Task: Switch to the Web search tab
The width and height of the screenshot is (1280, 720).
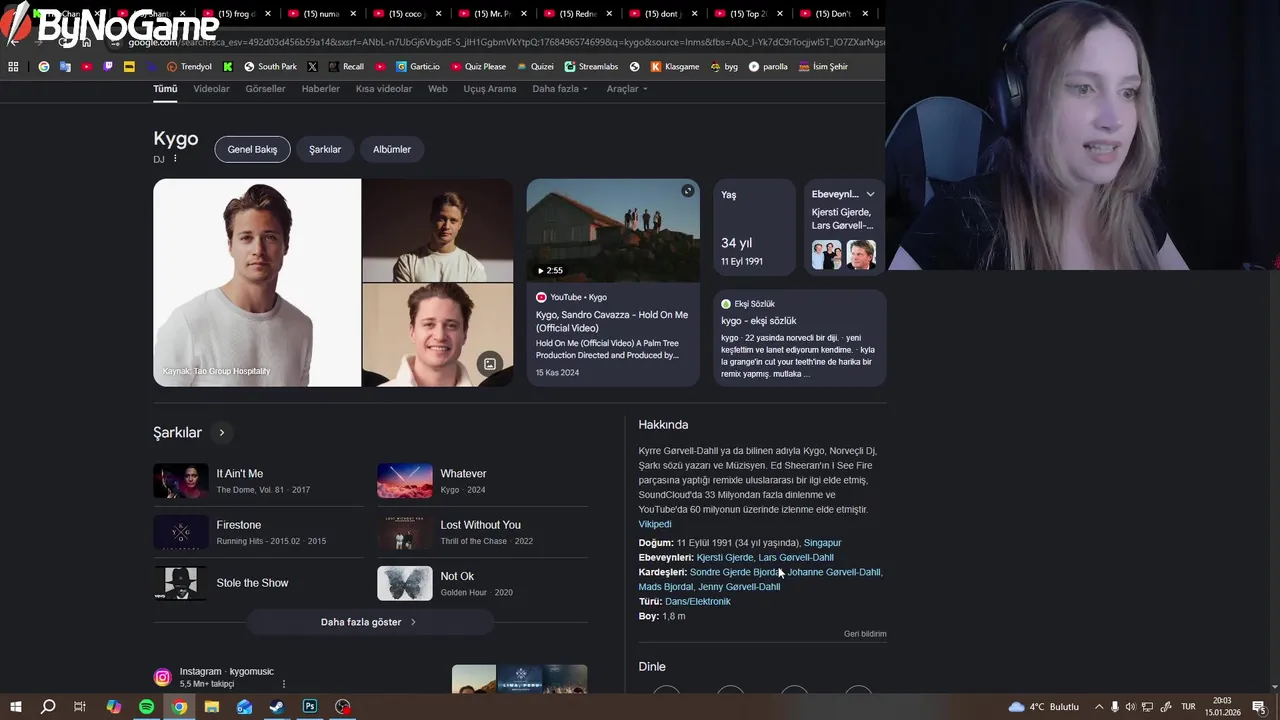Action: (438, 89)
